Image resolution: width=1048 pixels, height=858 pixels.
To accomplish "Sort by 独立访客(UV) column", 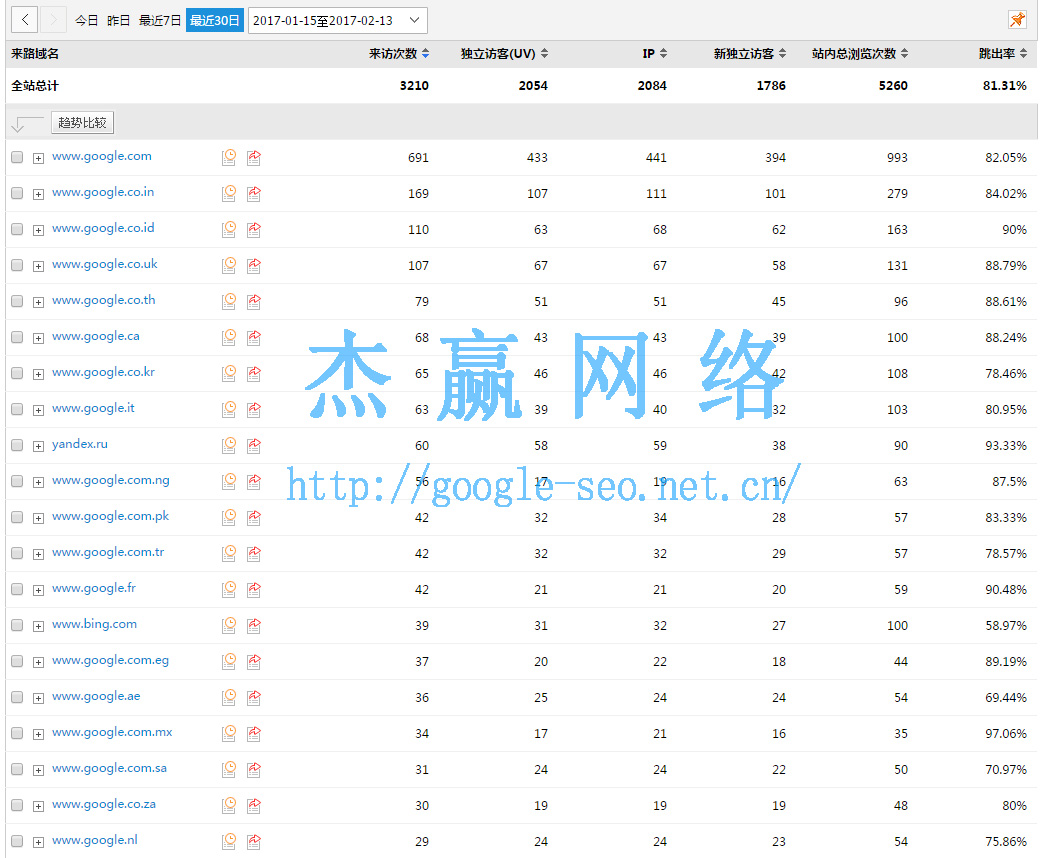I will (505, 53).
